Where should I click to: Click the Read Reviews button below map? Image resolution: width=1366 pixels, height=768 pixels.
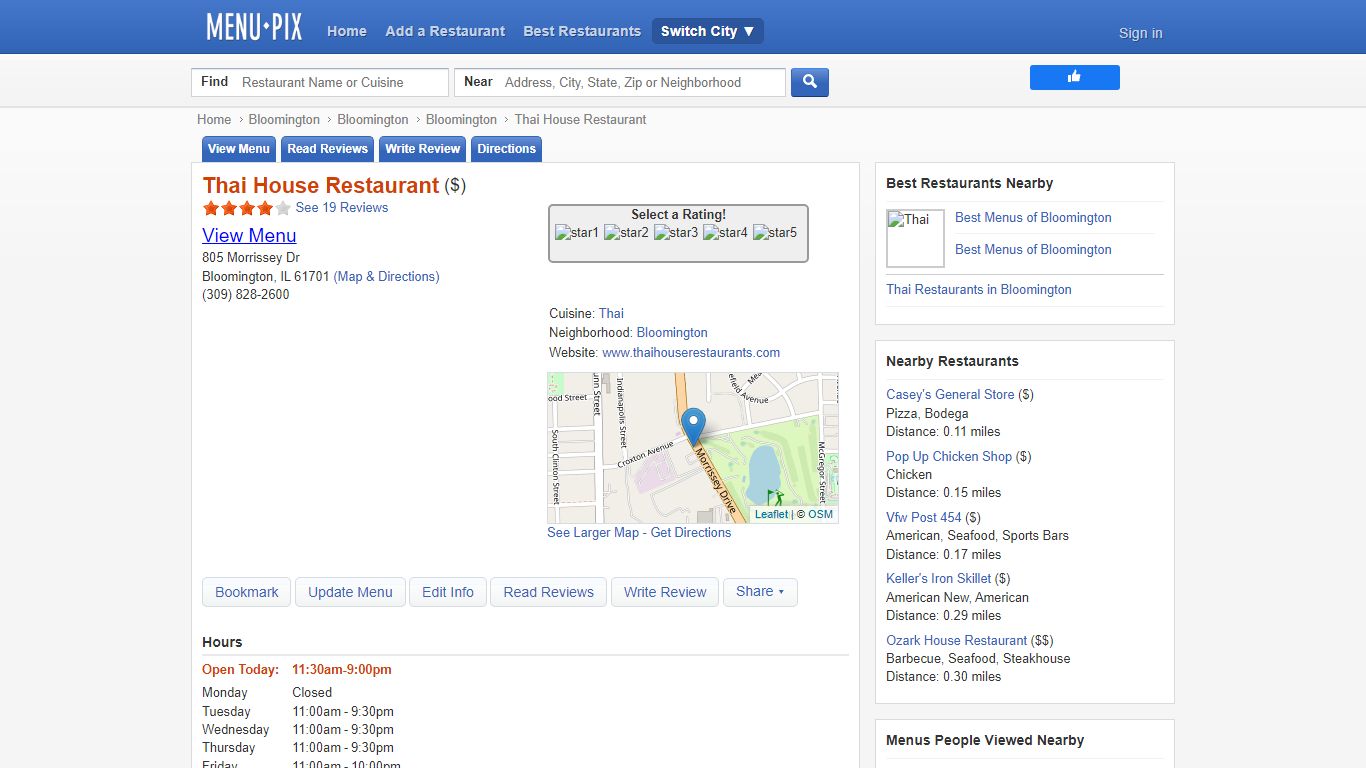coord(548,592)
